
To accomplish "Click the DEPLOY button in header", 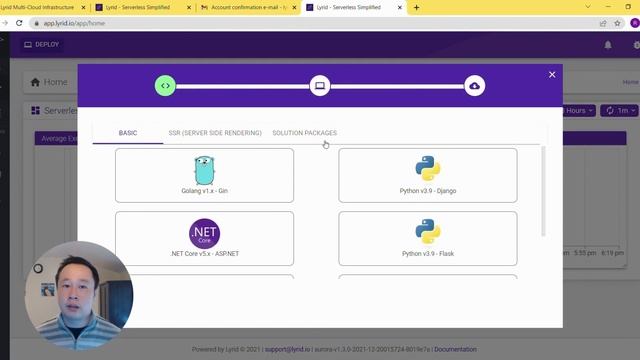I will click(42, 44).
